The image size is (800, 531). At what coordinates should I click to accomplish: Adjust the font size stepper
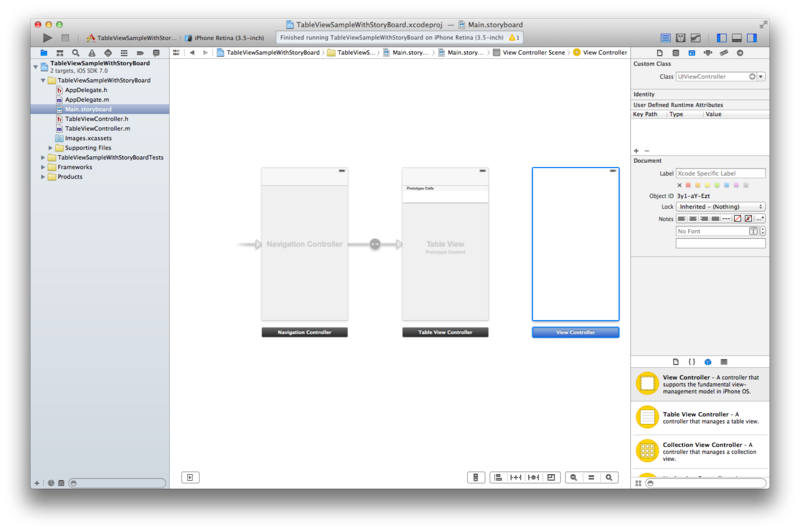[x=763, y=232]
